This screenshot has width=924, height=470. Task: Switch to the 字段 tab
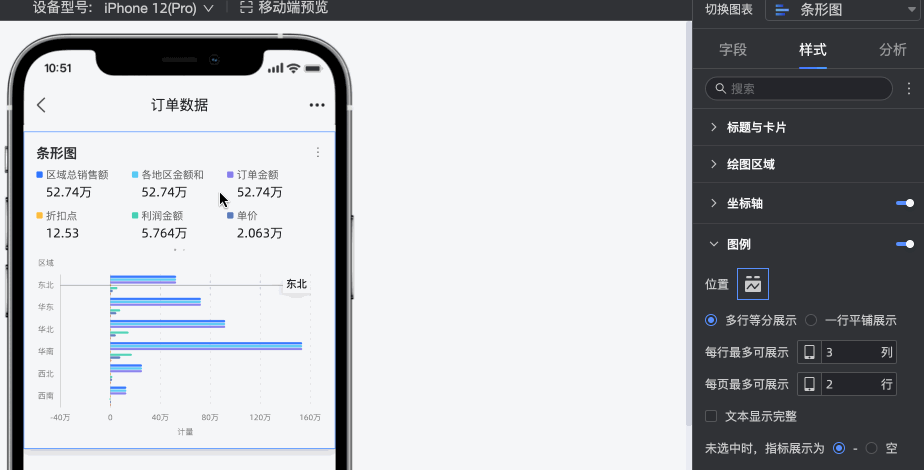tap(733, 50)
